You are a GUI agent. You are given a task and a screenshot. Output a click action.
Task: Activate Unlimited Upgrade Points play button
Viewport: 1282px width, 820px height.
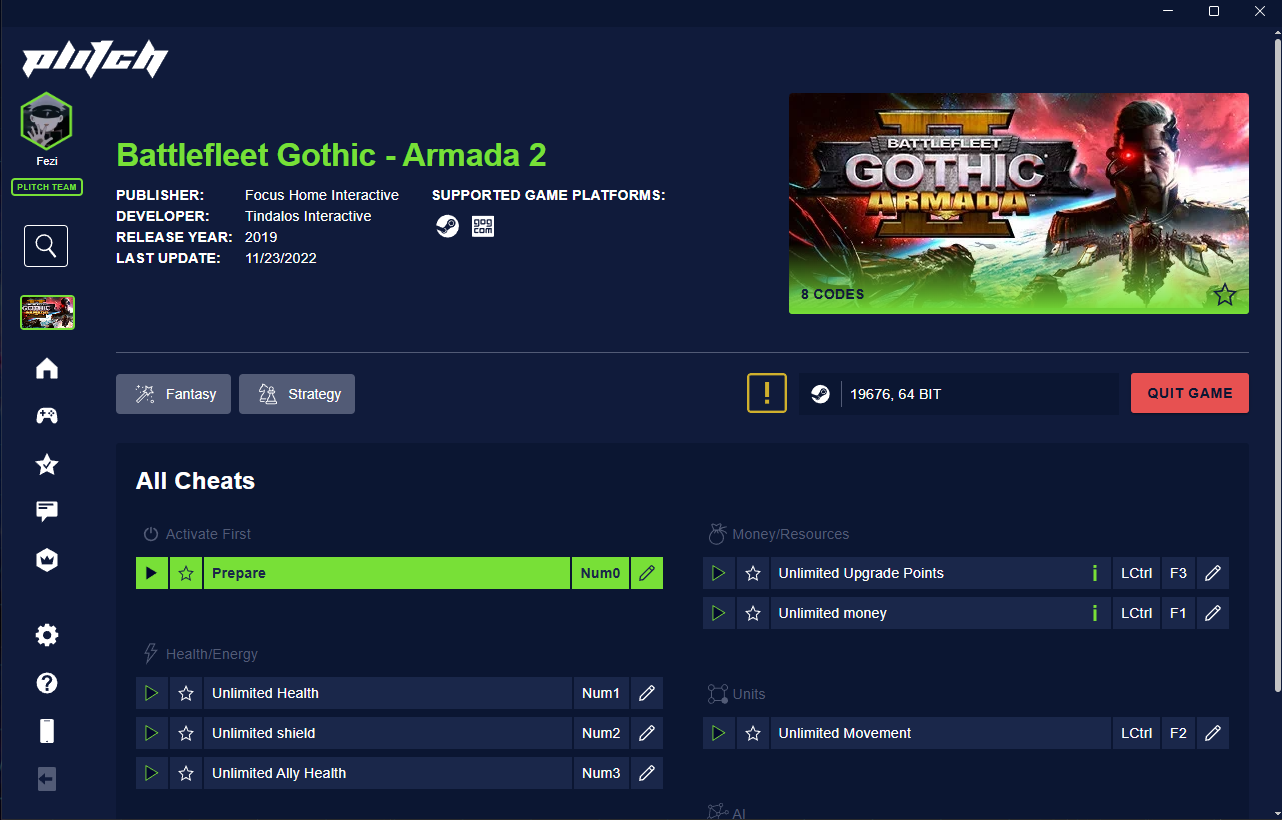pyautogui.click(x=719, y=573)
